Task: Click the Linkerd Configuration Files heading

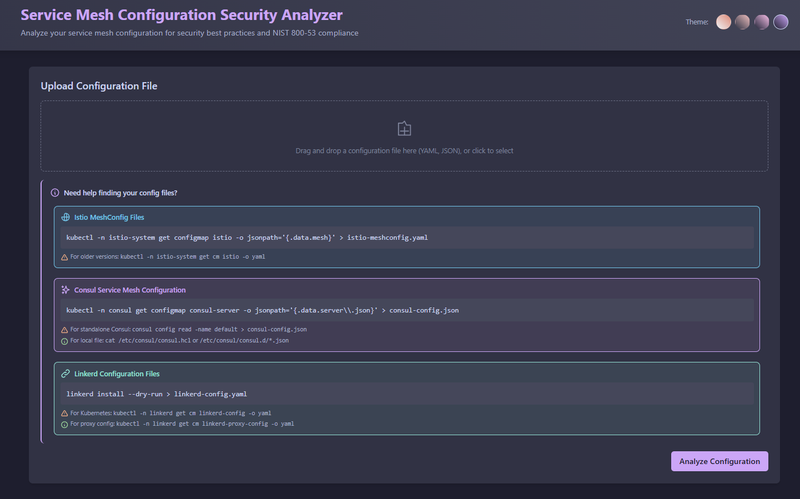Action: 117,374
